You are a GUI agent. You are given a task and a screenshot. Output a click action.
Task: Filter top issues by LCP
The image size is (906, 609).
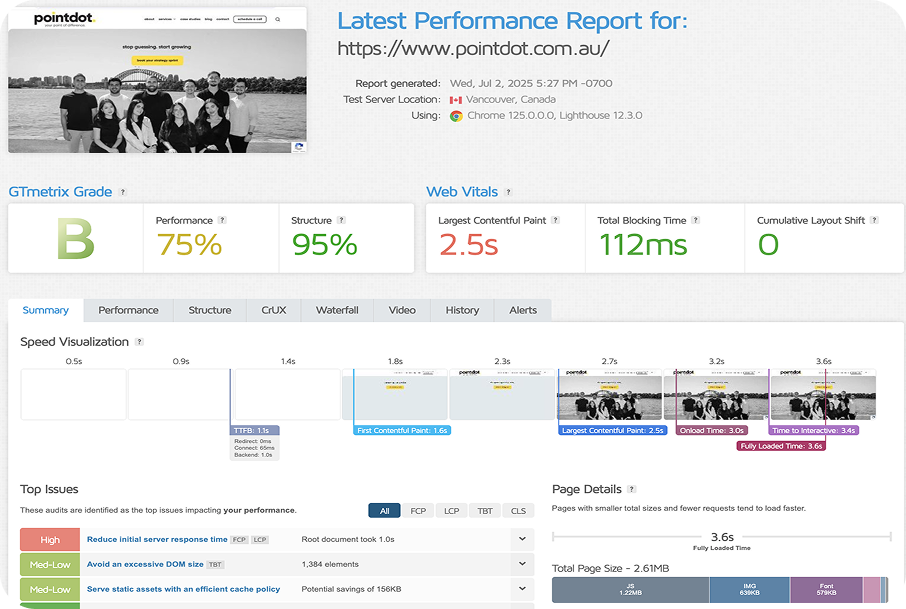pos(452,511)
